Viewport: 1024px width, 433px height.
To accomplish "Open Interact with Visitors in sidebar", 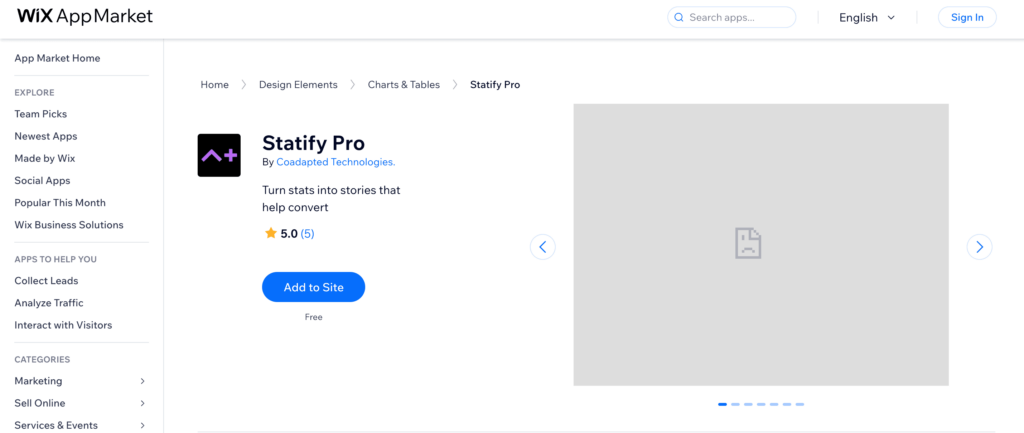I will coord(63,325).
